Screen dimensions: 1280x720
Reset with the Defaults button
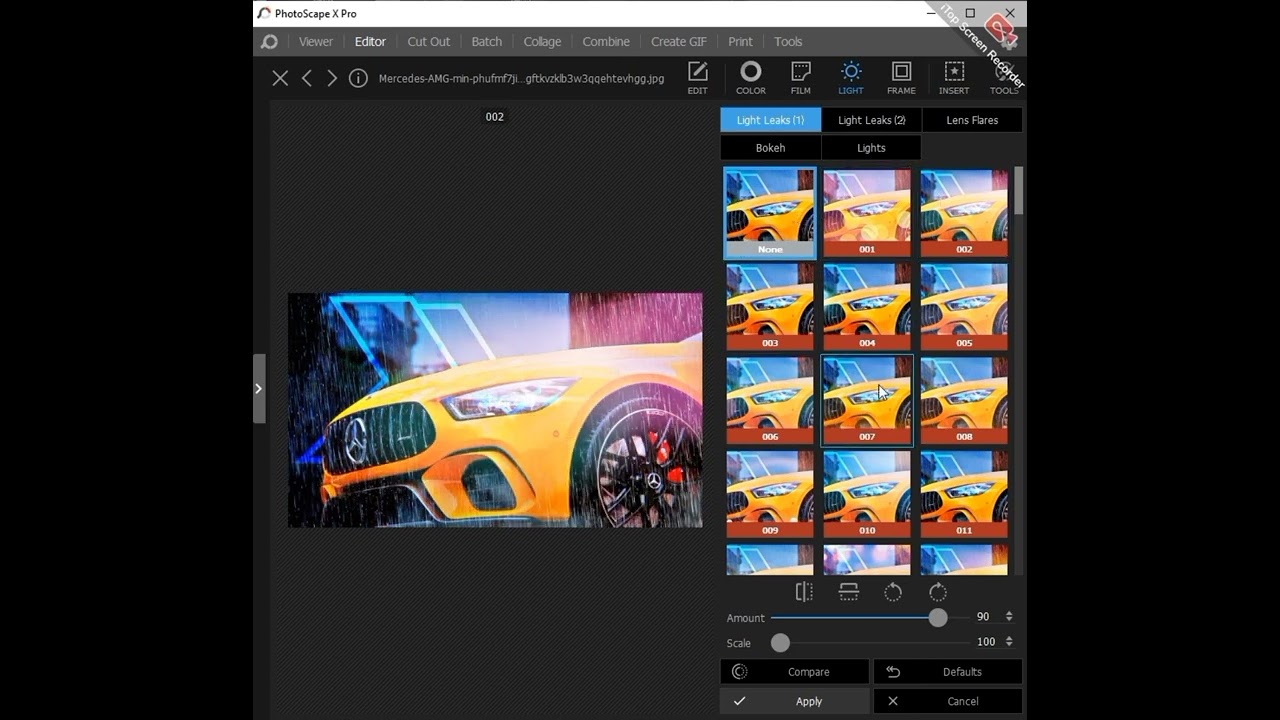click(948, 672)
